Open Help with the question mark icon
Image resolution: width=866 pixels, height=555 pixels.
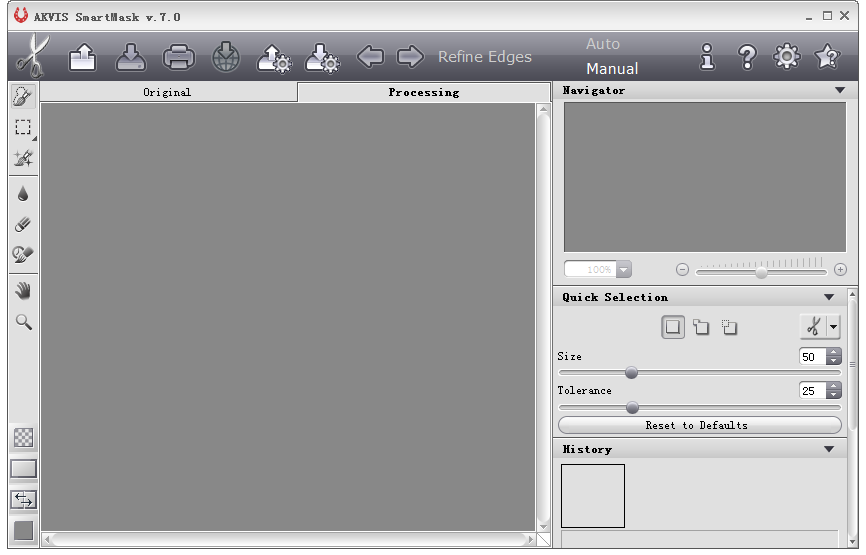[x=747, y=56]
